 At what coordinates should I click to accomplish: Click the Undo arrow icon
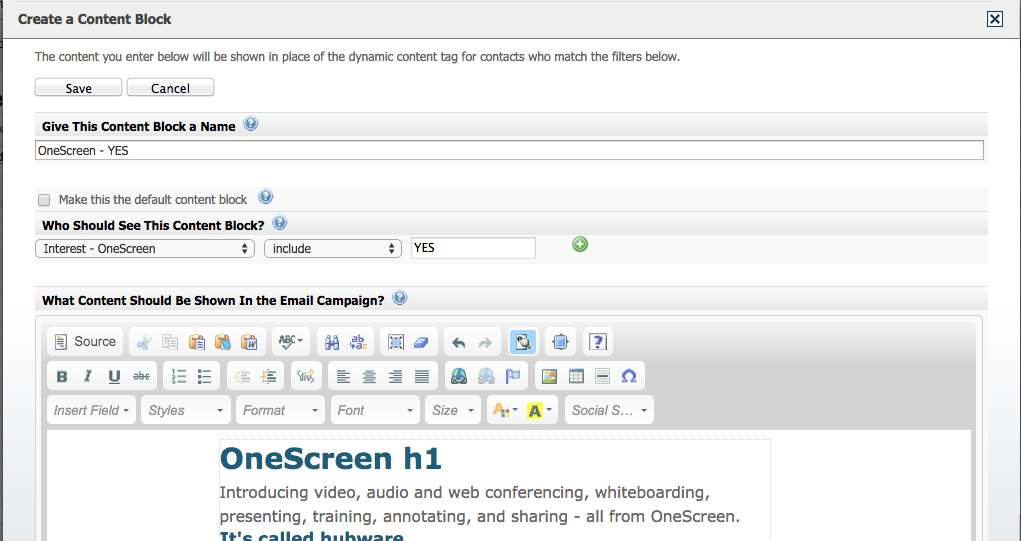coord(458,342)
